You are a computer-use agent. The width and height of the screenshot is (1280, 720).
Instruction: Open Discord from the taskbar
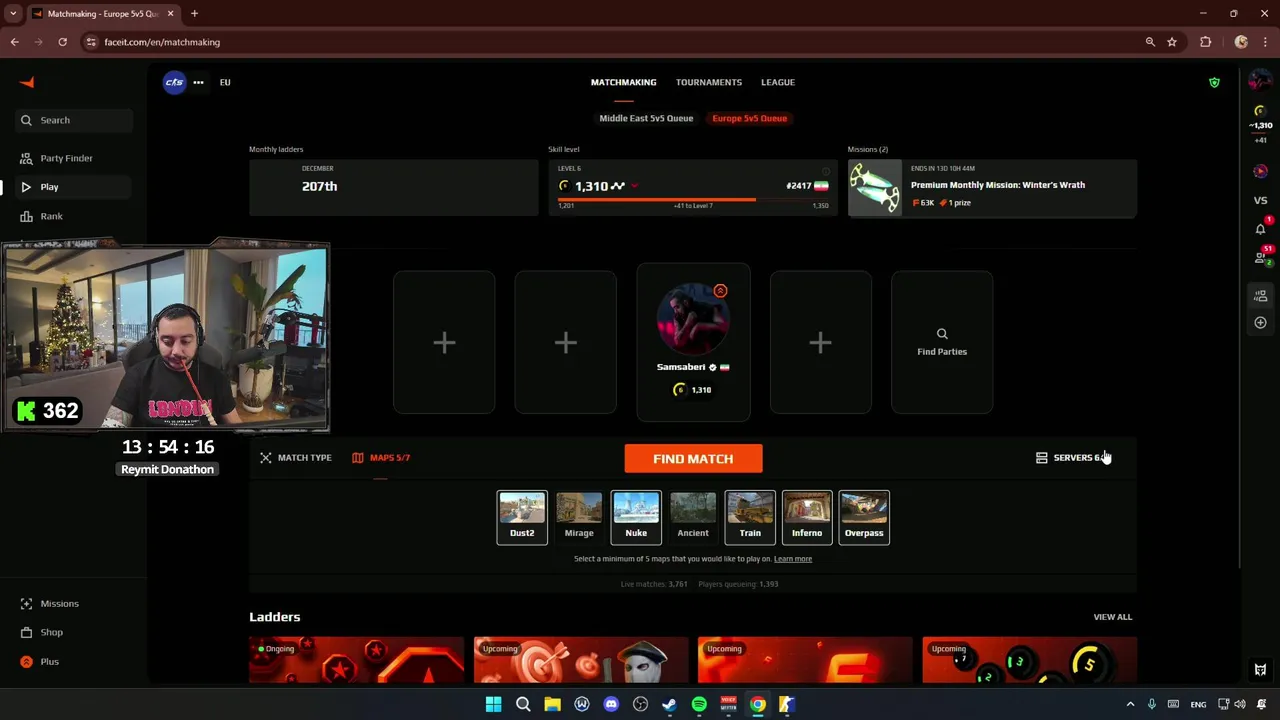point(611,704)
